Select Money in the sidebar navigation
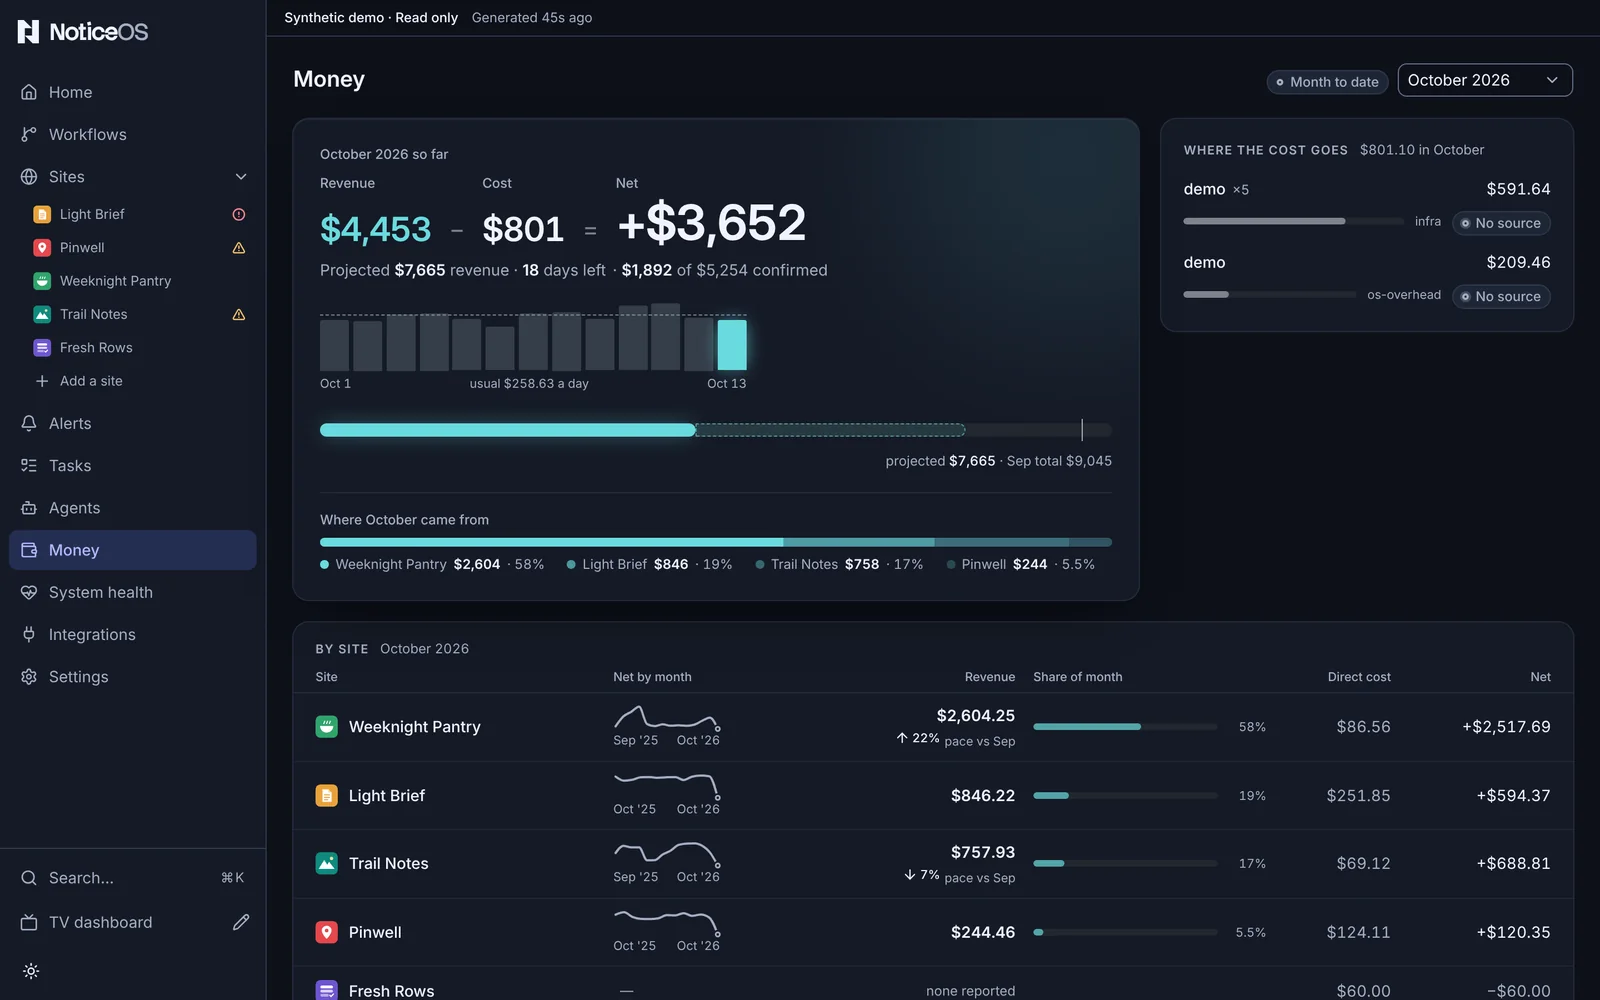Screen dimensions: 1600x1000 [133, 550]
